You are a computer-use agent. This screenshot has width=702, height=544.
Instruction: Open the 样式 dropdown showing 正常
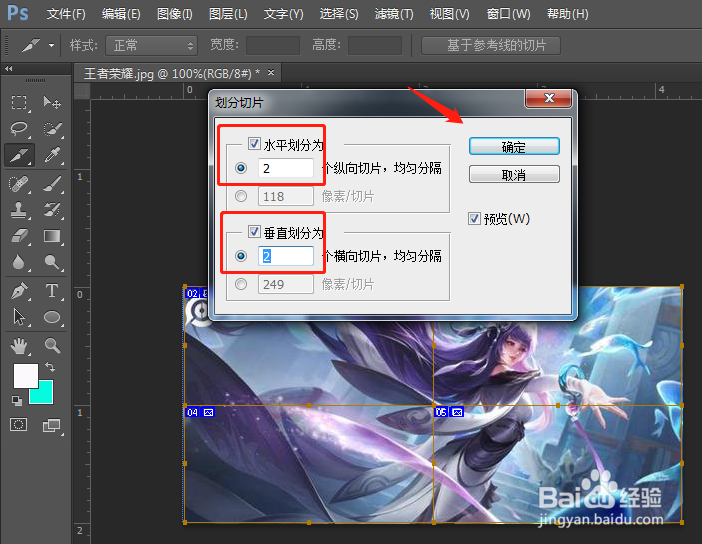click(151, 46)
